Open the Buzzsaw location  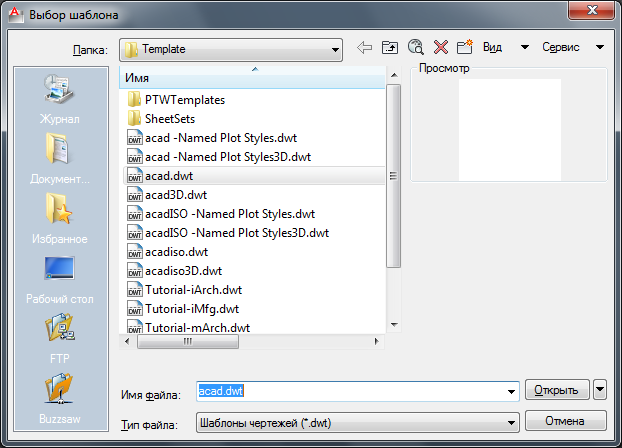click(x=60, y=398)
